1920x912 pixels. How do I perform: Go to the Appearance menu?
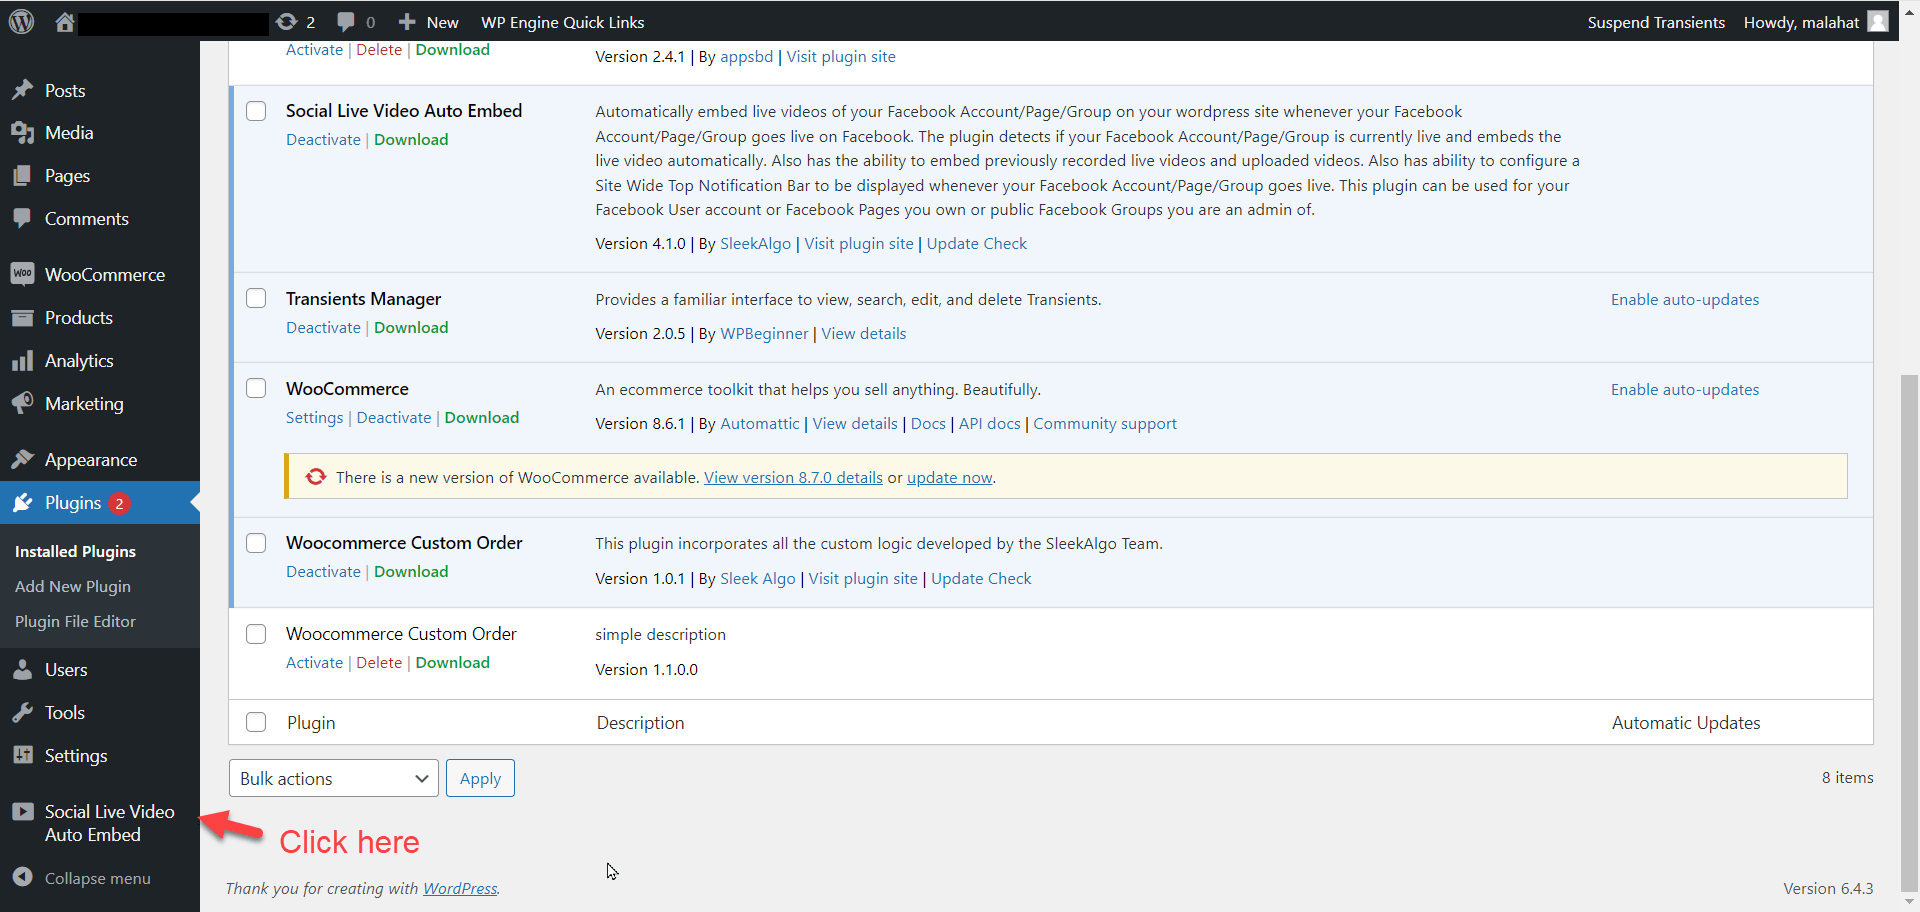pos(90,460)
